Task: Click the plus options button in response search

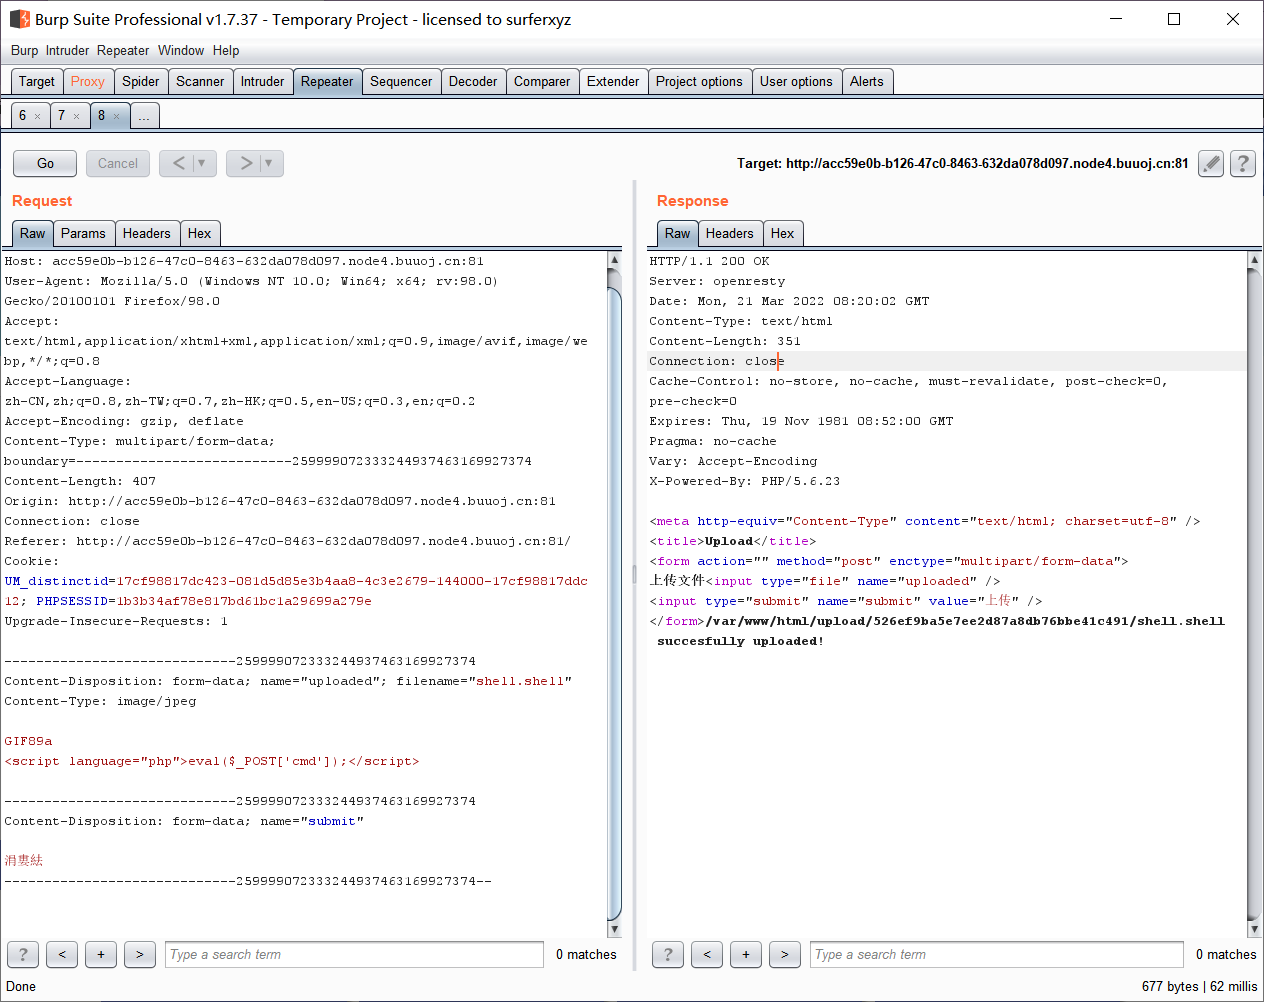Action: coord(746,954)
